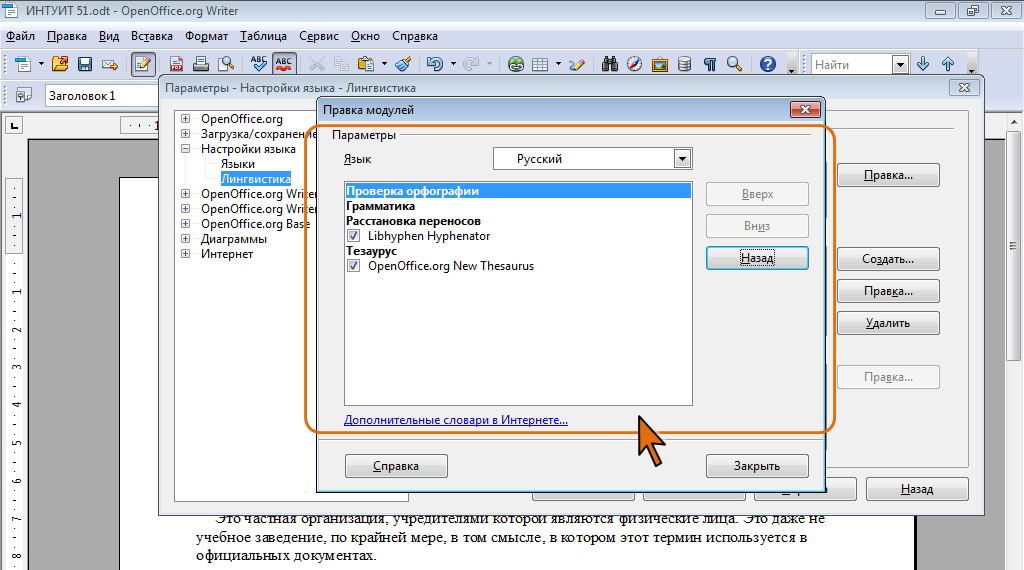Select Языки in the options tree

237,164
